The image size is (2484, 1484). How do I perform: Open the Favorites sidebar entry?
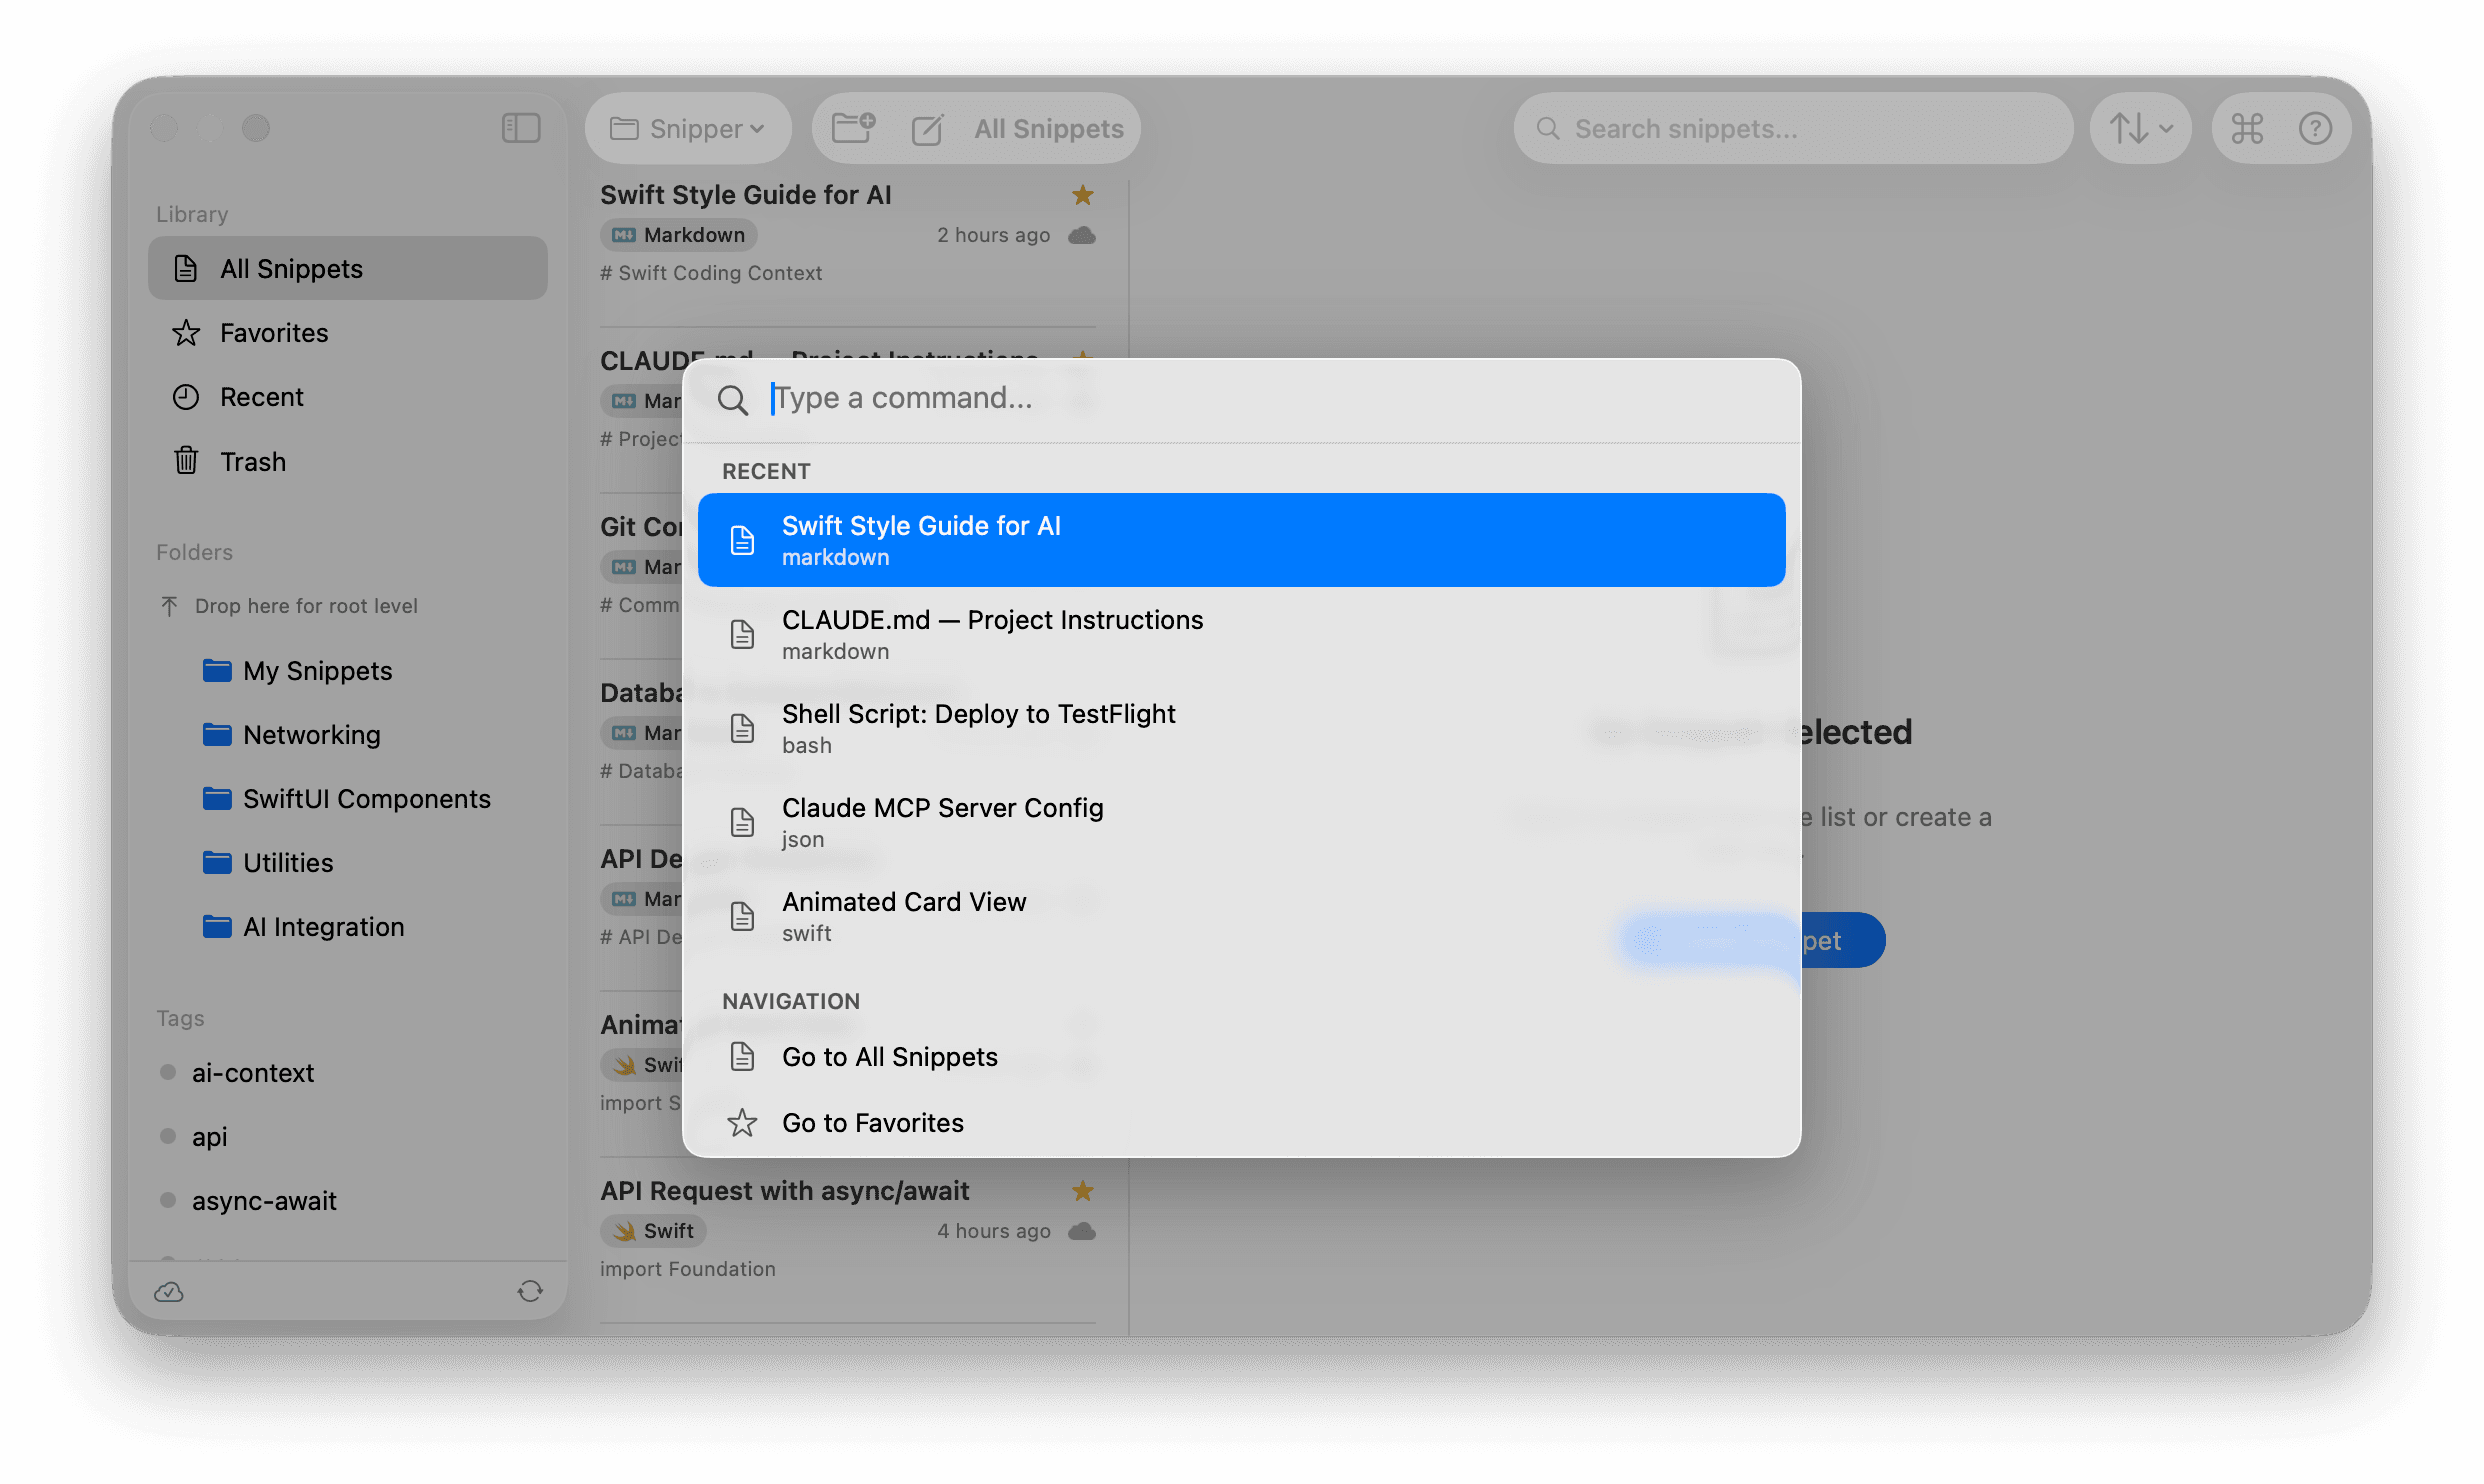(273, 333)
